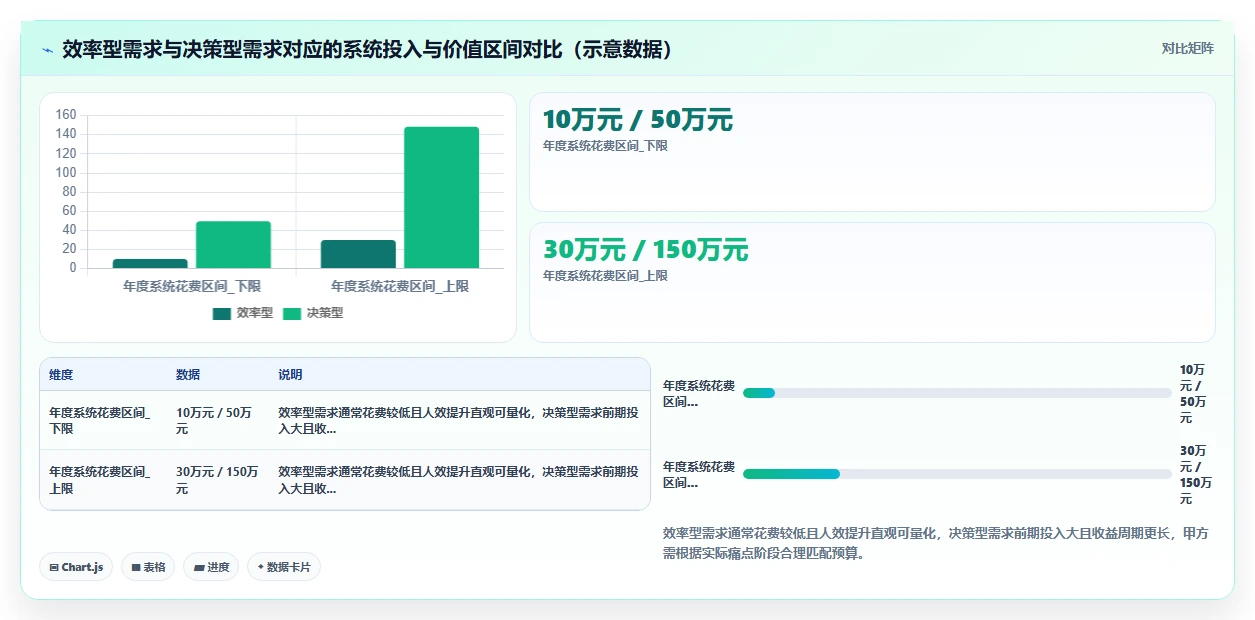Click the 数据 column header
Viewport: 1255px width, 620px height.
coord(188,374)
